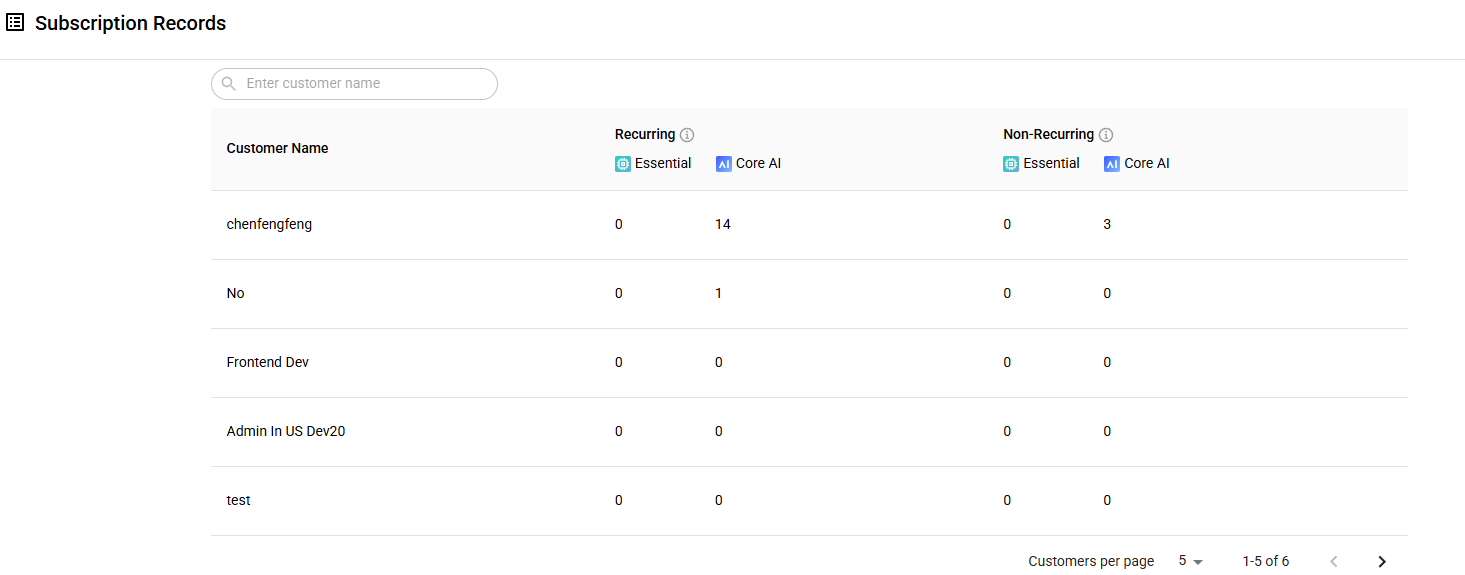Go to the next page of customers
This screenshot has height=575, width=1465.
click(x=1382, y=562)
